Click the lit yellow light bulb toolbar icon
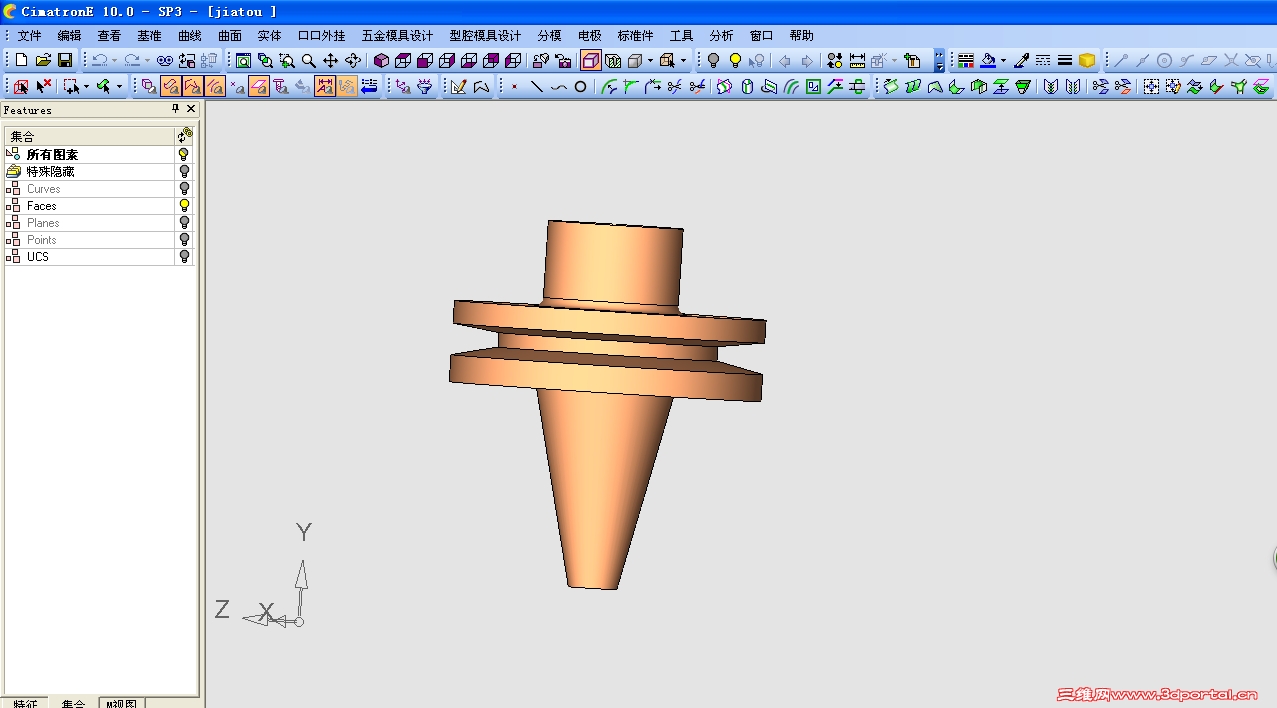1277x708 pixels. pos(735,60)
